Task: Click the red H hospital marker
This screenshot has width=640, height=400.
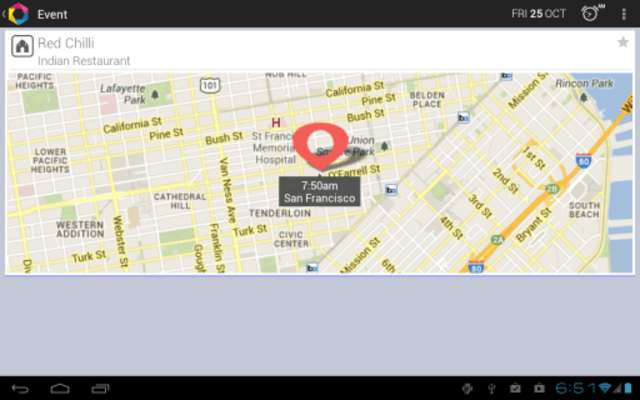Action: click(276, 122)
